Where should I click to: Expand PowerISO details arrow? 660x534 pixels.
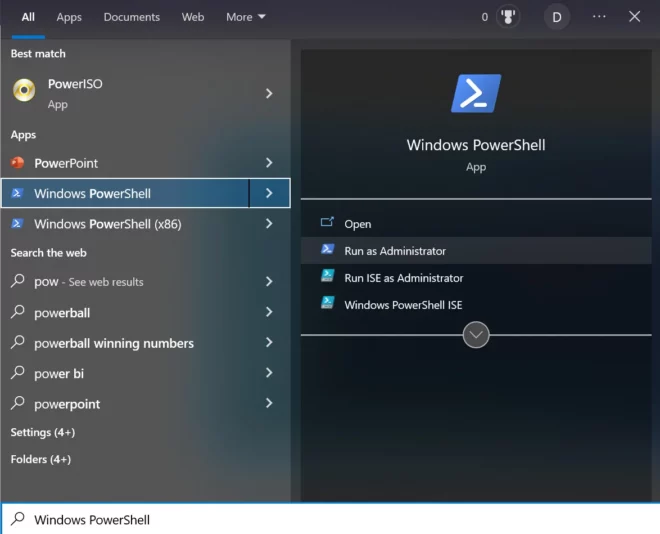269,93
